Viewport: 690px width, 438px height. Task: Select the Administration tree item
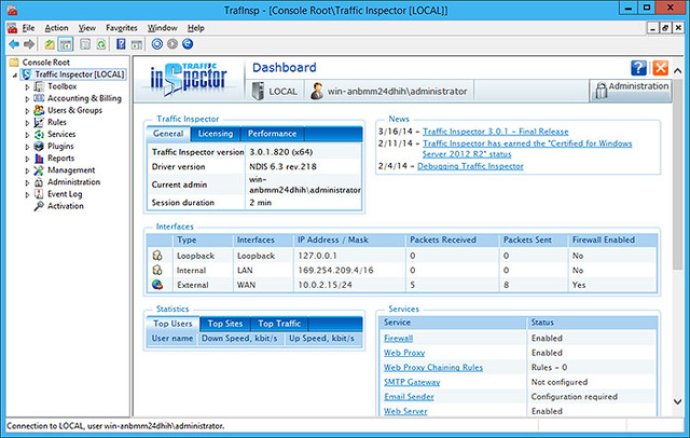coord(73,182)
